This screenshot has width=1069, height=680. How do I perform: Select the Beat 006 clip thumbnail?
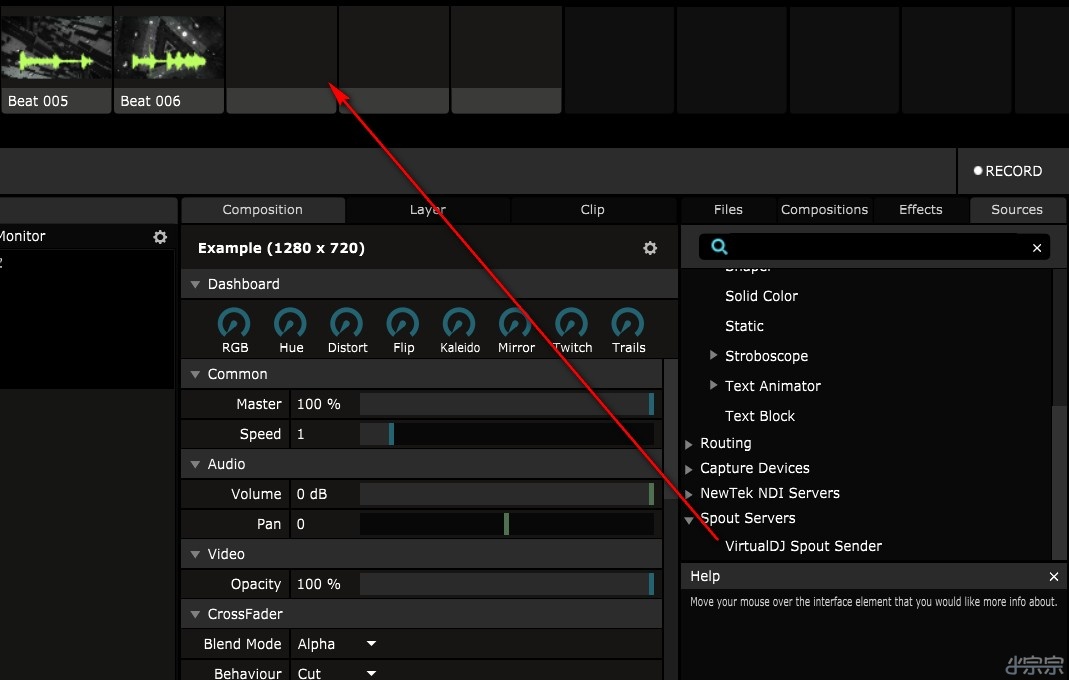point(168,51)
